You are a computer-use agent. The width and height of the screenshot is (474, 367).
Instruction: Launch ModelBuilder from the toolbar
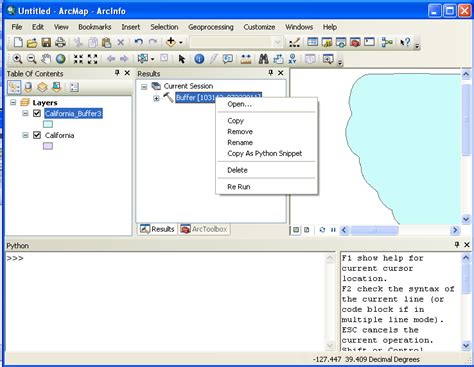pyautogui.click(x=387, y=42)
